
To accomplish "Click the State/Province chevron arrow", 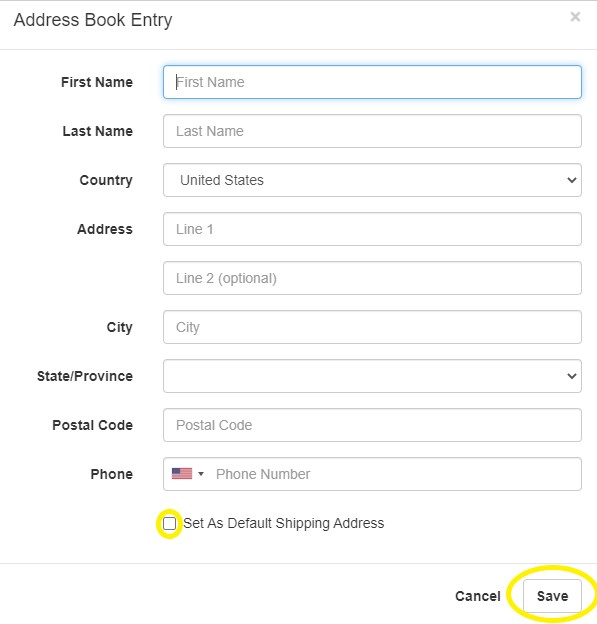I will [572, 376].
